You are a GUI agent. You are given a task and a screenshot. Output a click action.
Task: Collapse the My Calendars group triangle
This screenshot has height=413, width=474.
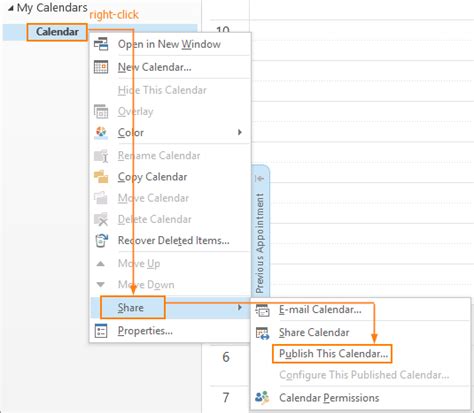(11, 8)
